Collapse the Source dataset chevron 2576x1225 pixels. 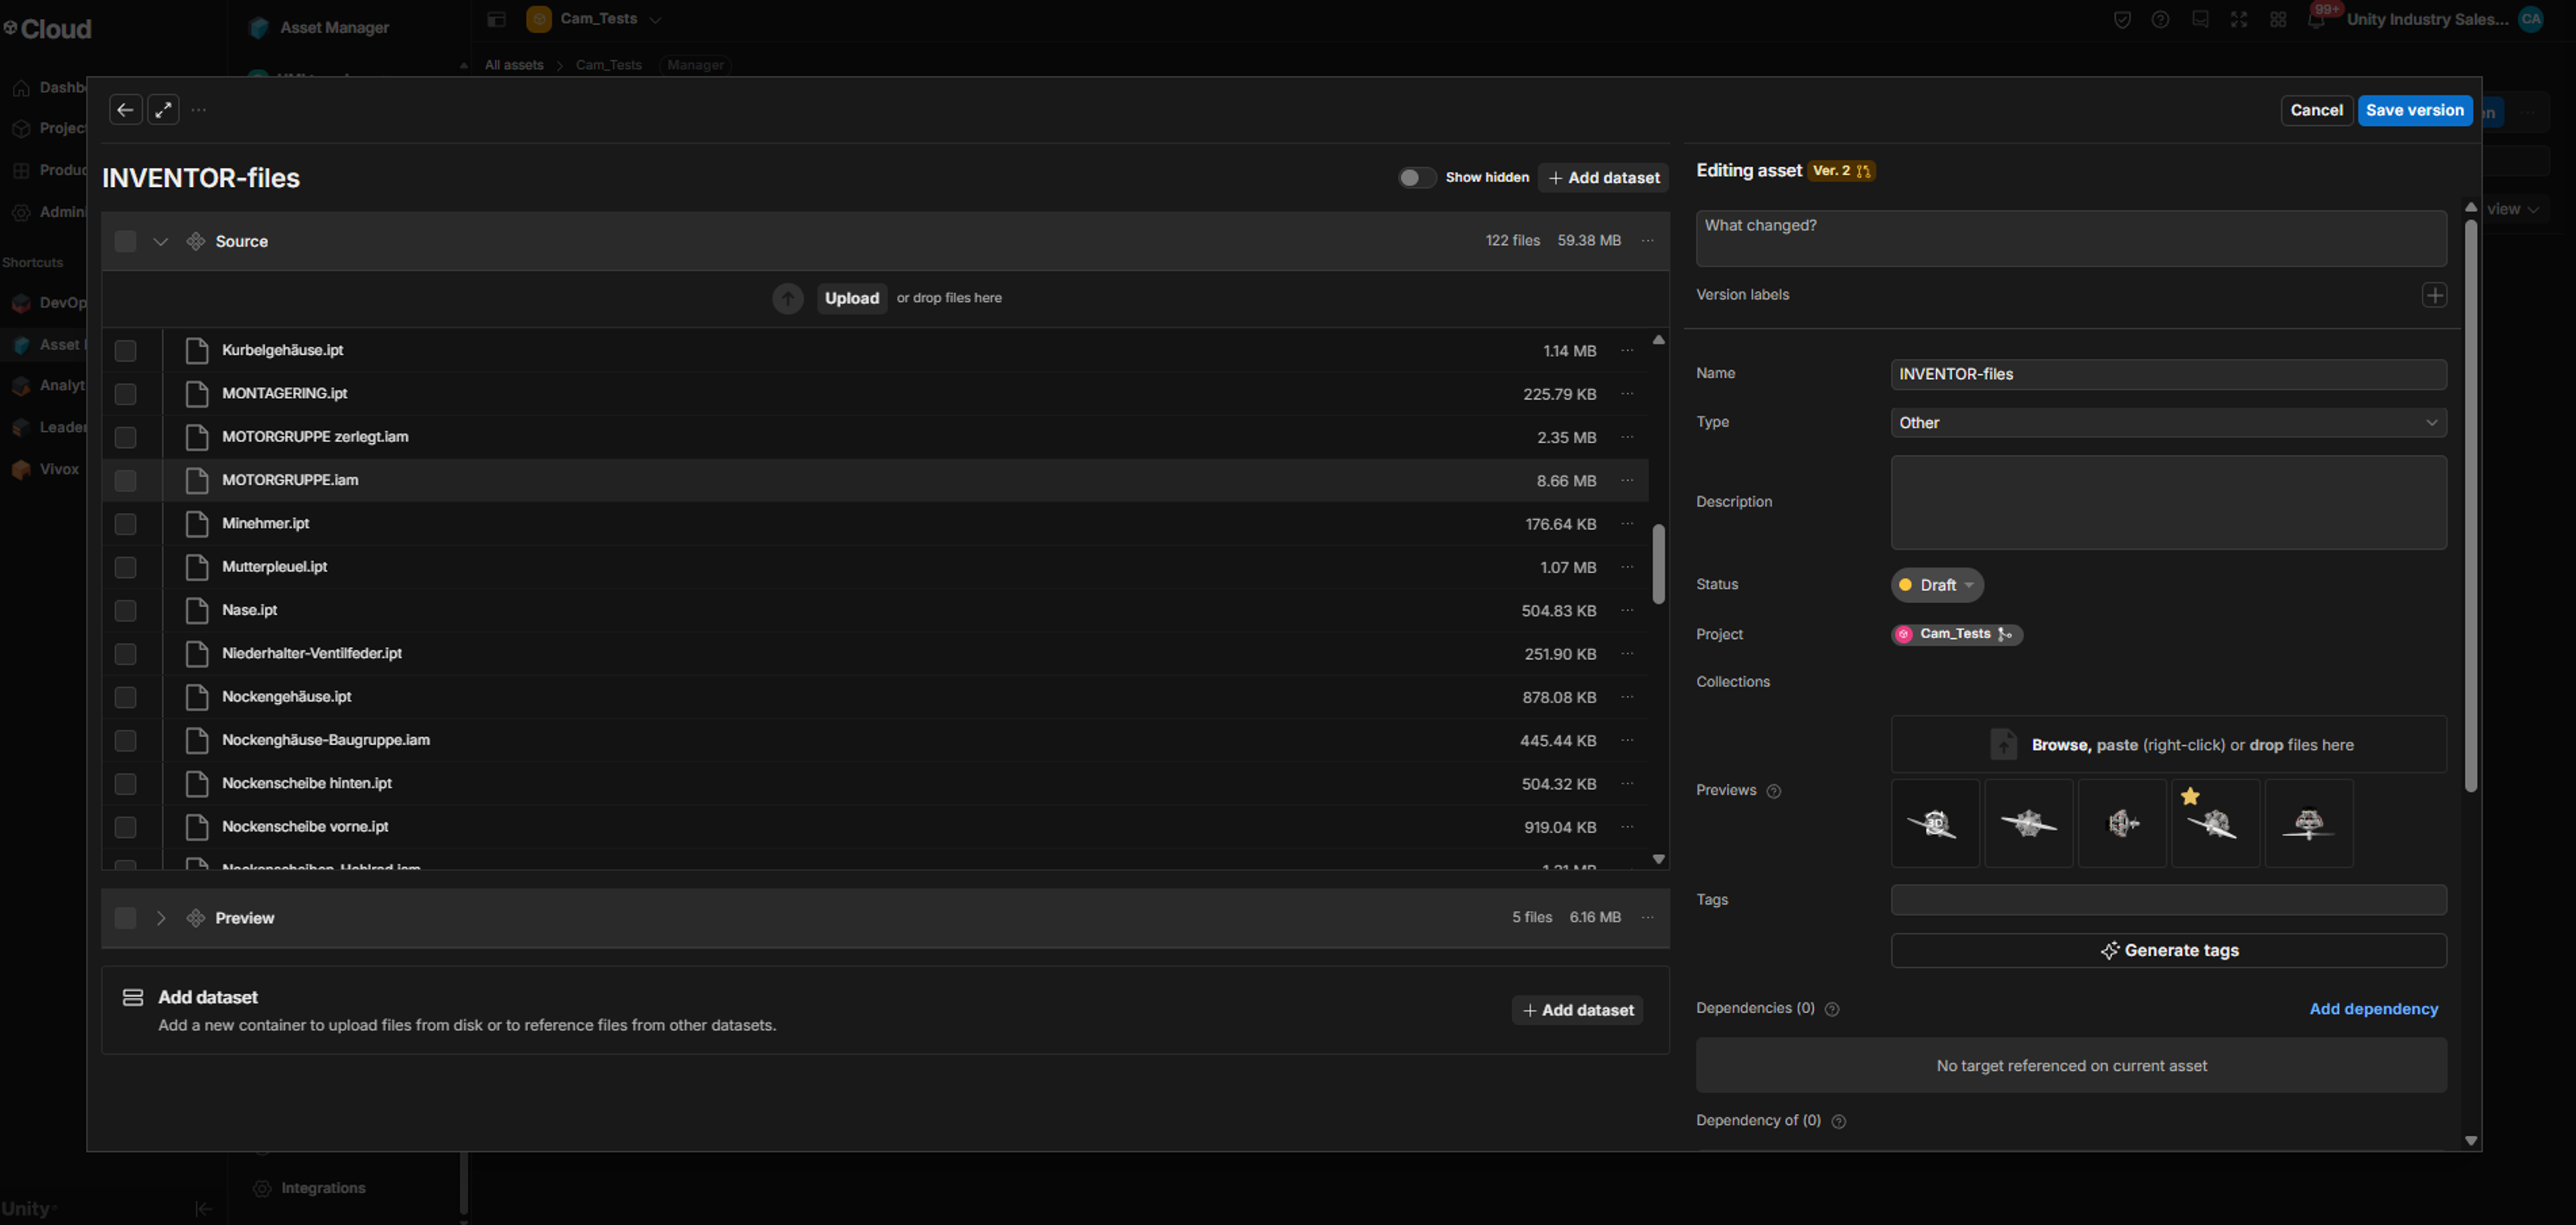pos(160,241)
